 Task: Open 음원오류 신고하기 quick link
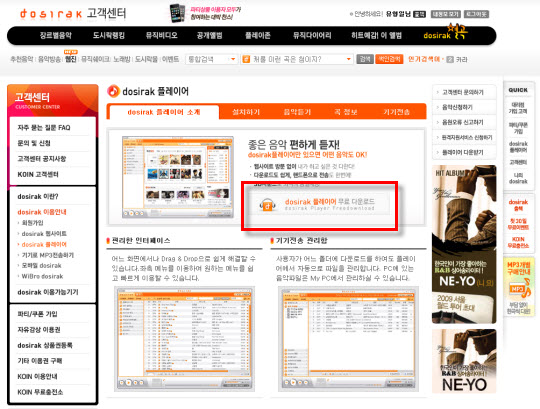463,122
